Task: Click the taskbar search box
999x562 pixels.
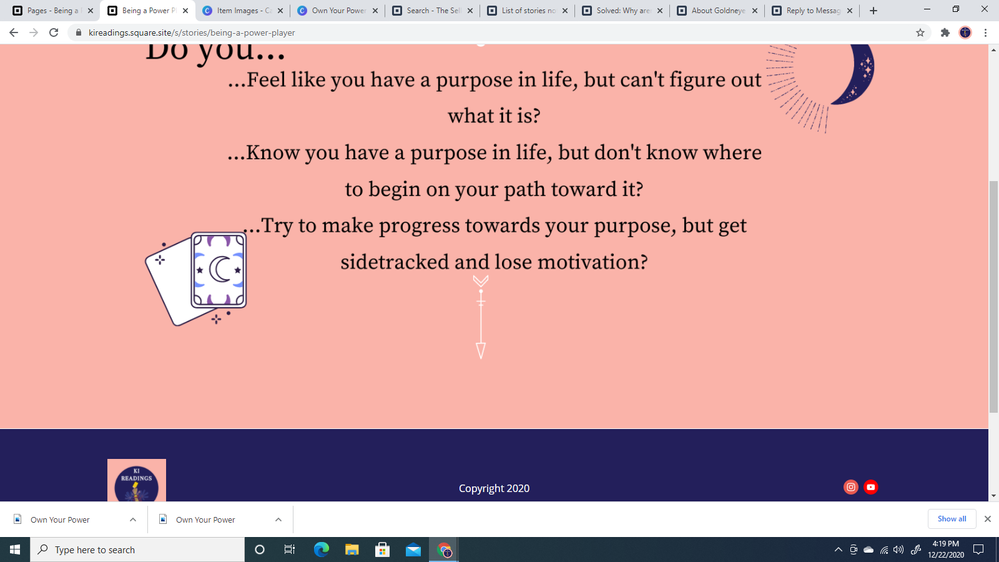Action: [137, 549]
